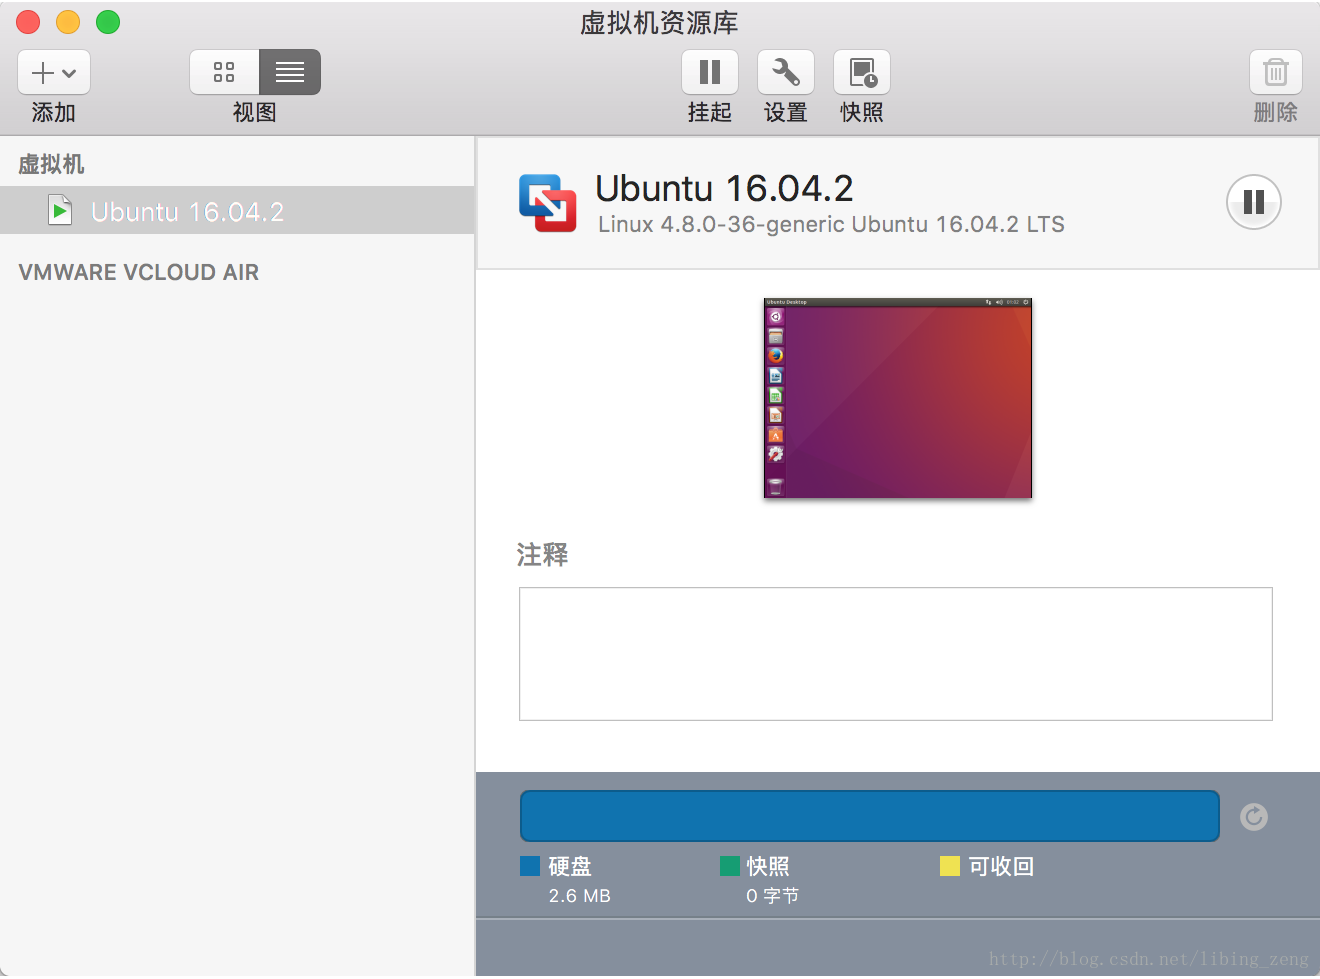Click the 注释 label above the notes box

click(x=542, y=555)
